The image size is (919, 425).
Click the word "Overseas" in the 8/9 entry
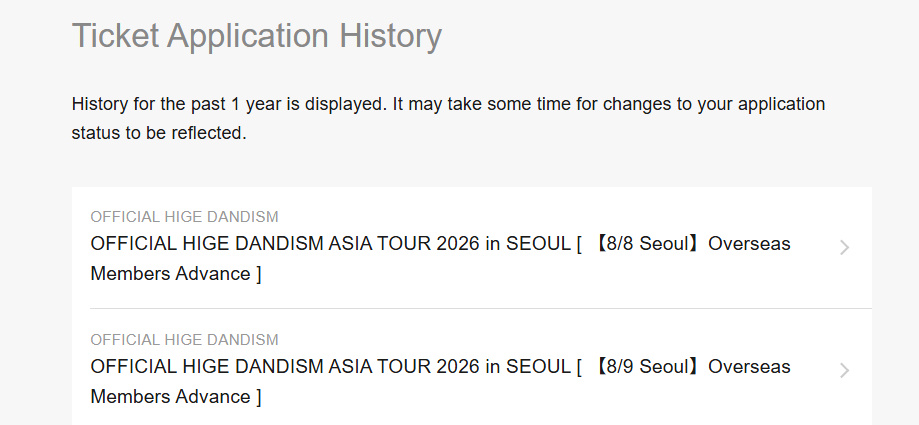coord(749,367)
